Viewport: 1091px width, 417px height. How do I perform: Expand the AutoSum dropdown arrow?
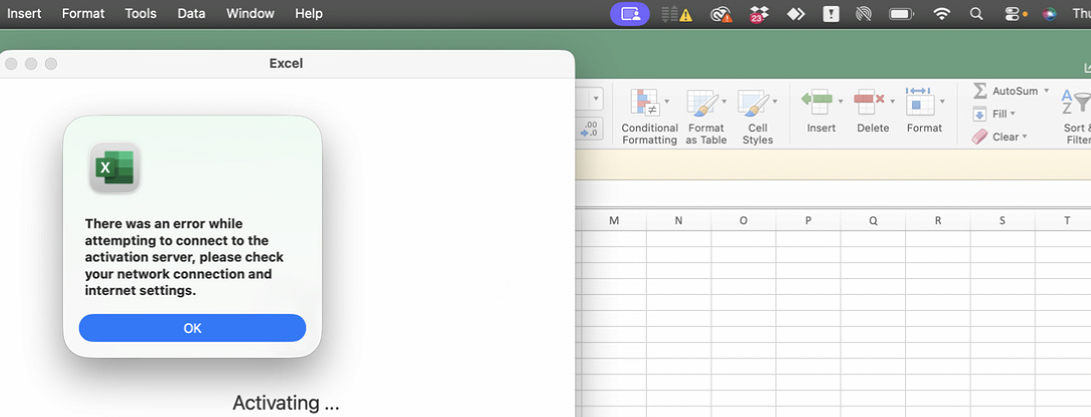click(1046, 91)
